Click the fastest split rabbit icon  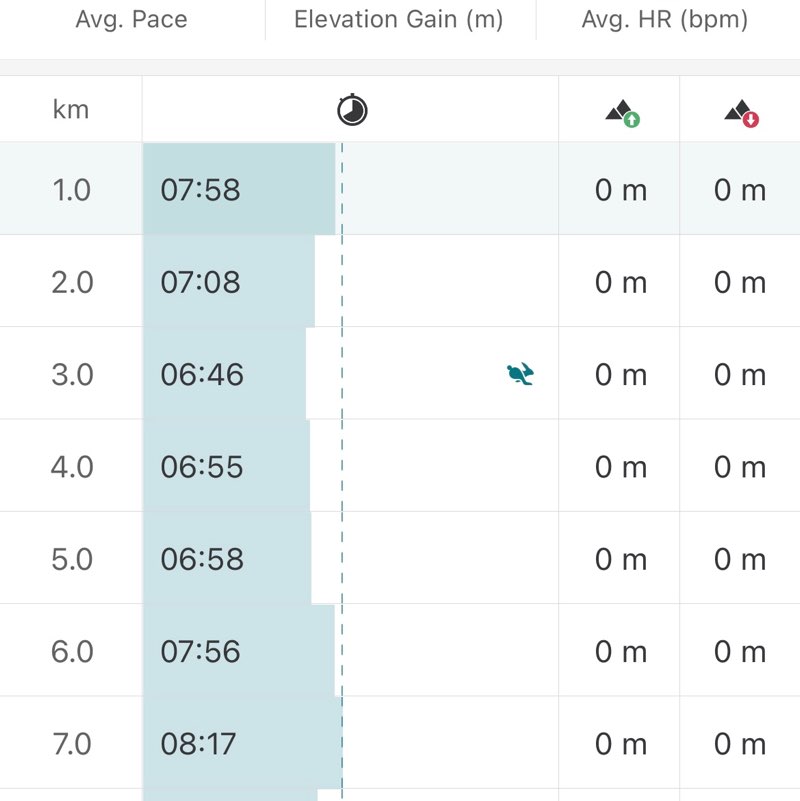[520, 375]
